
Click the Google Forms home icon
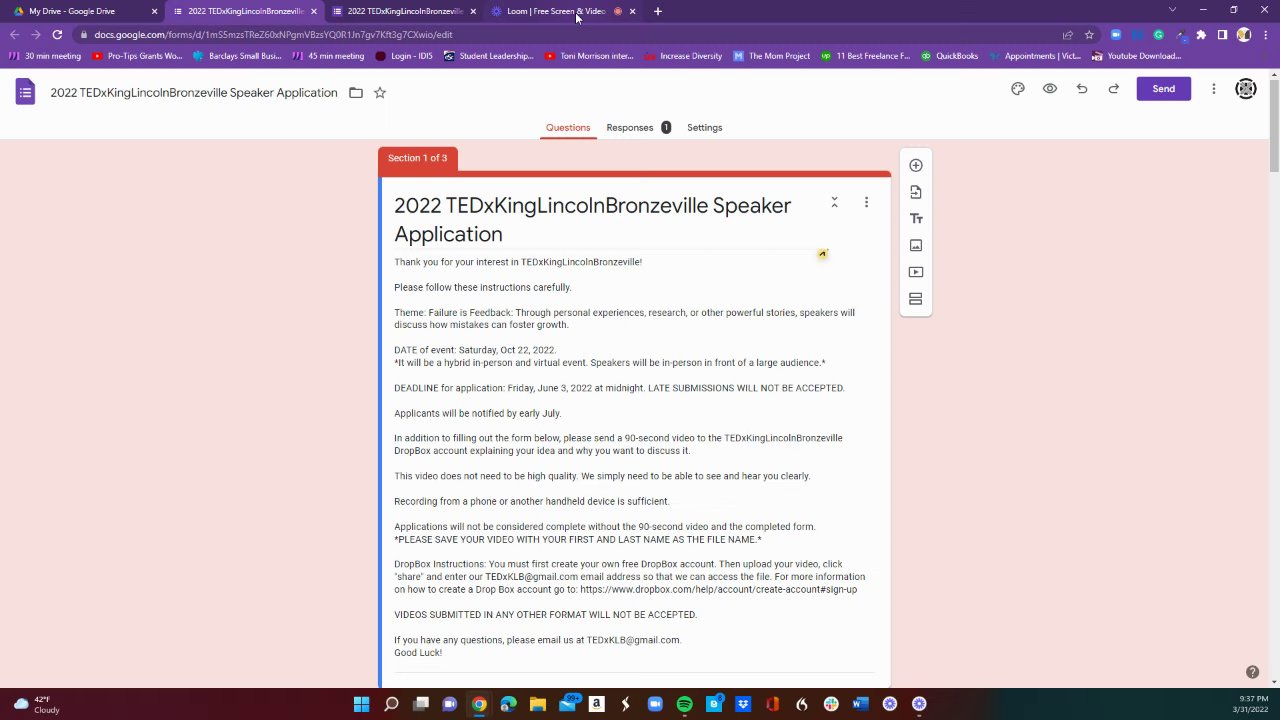point(26,92)
